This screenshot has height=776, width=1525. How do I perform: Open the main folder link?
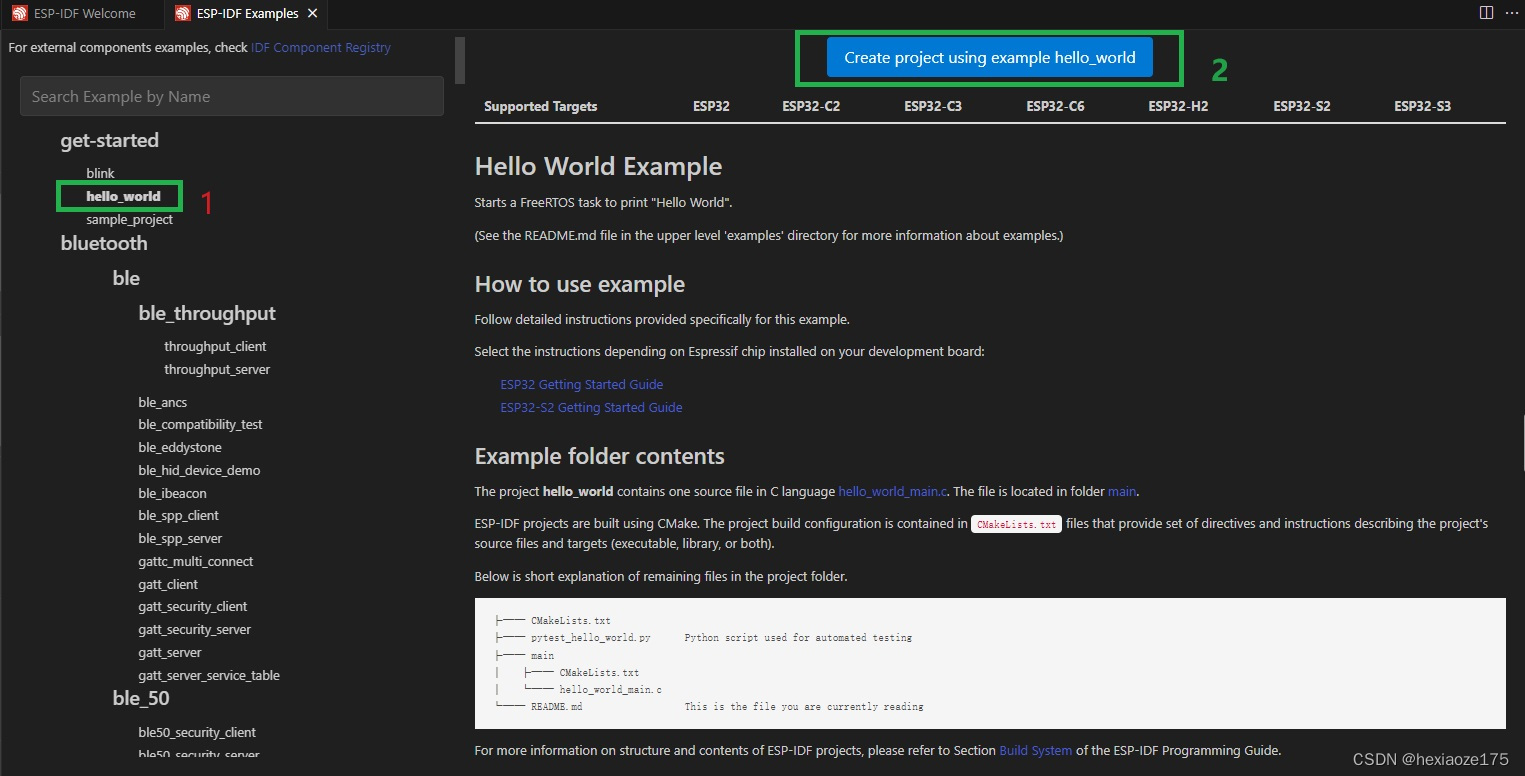pyautogui.click(x=1122, y=491)
